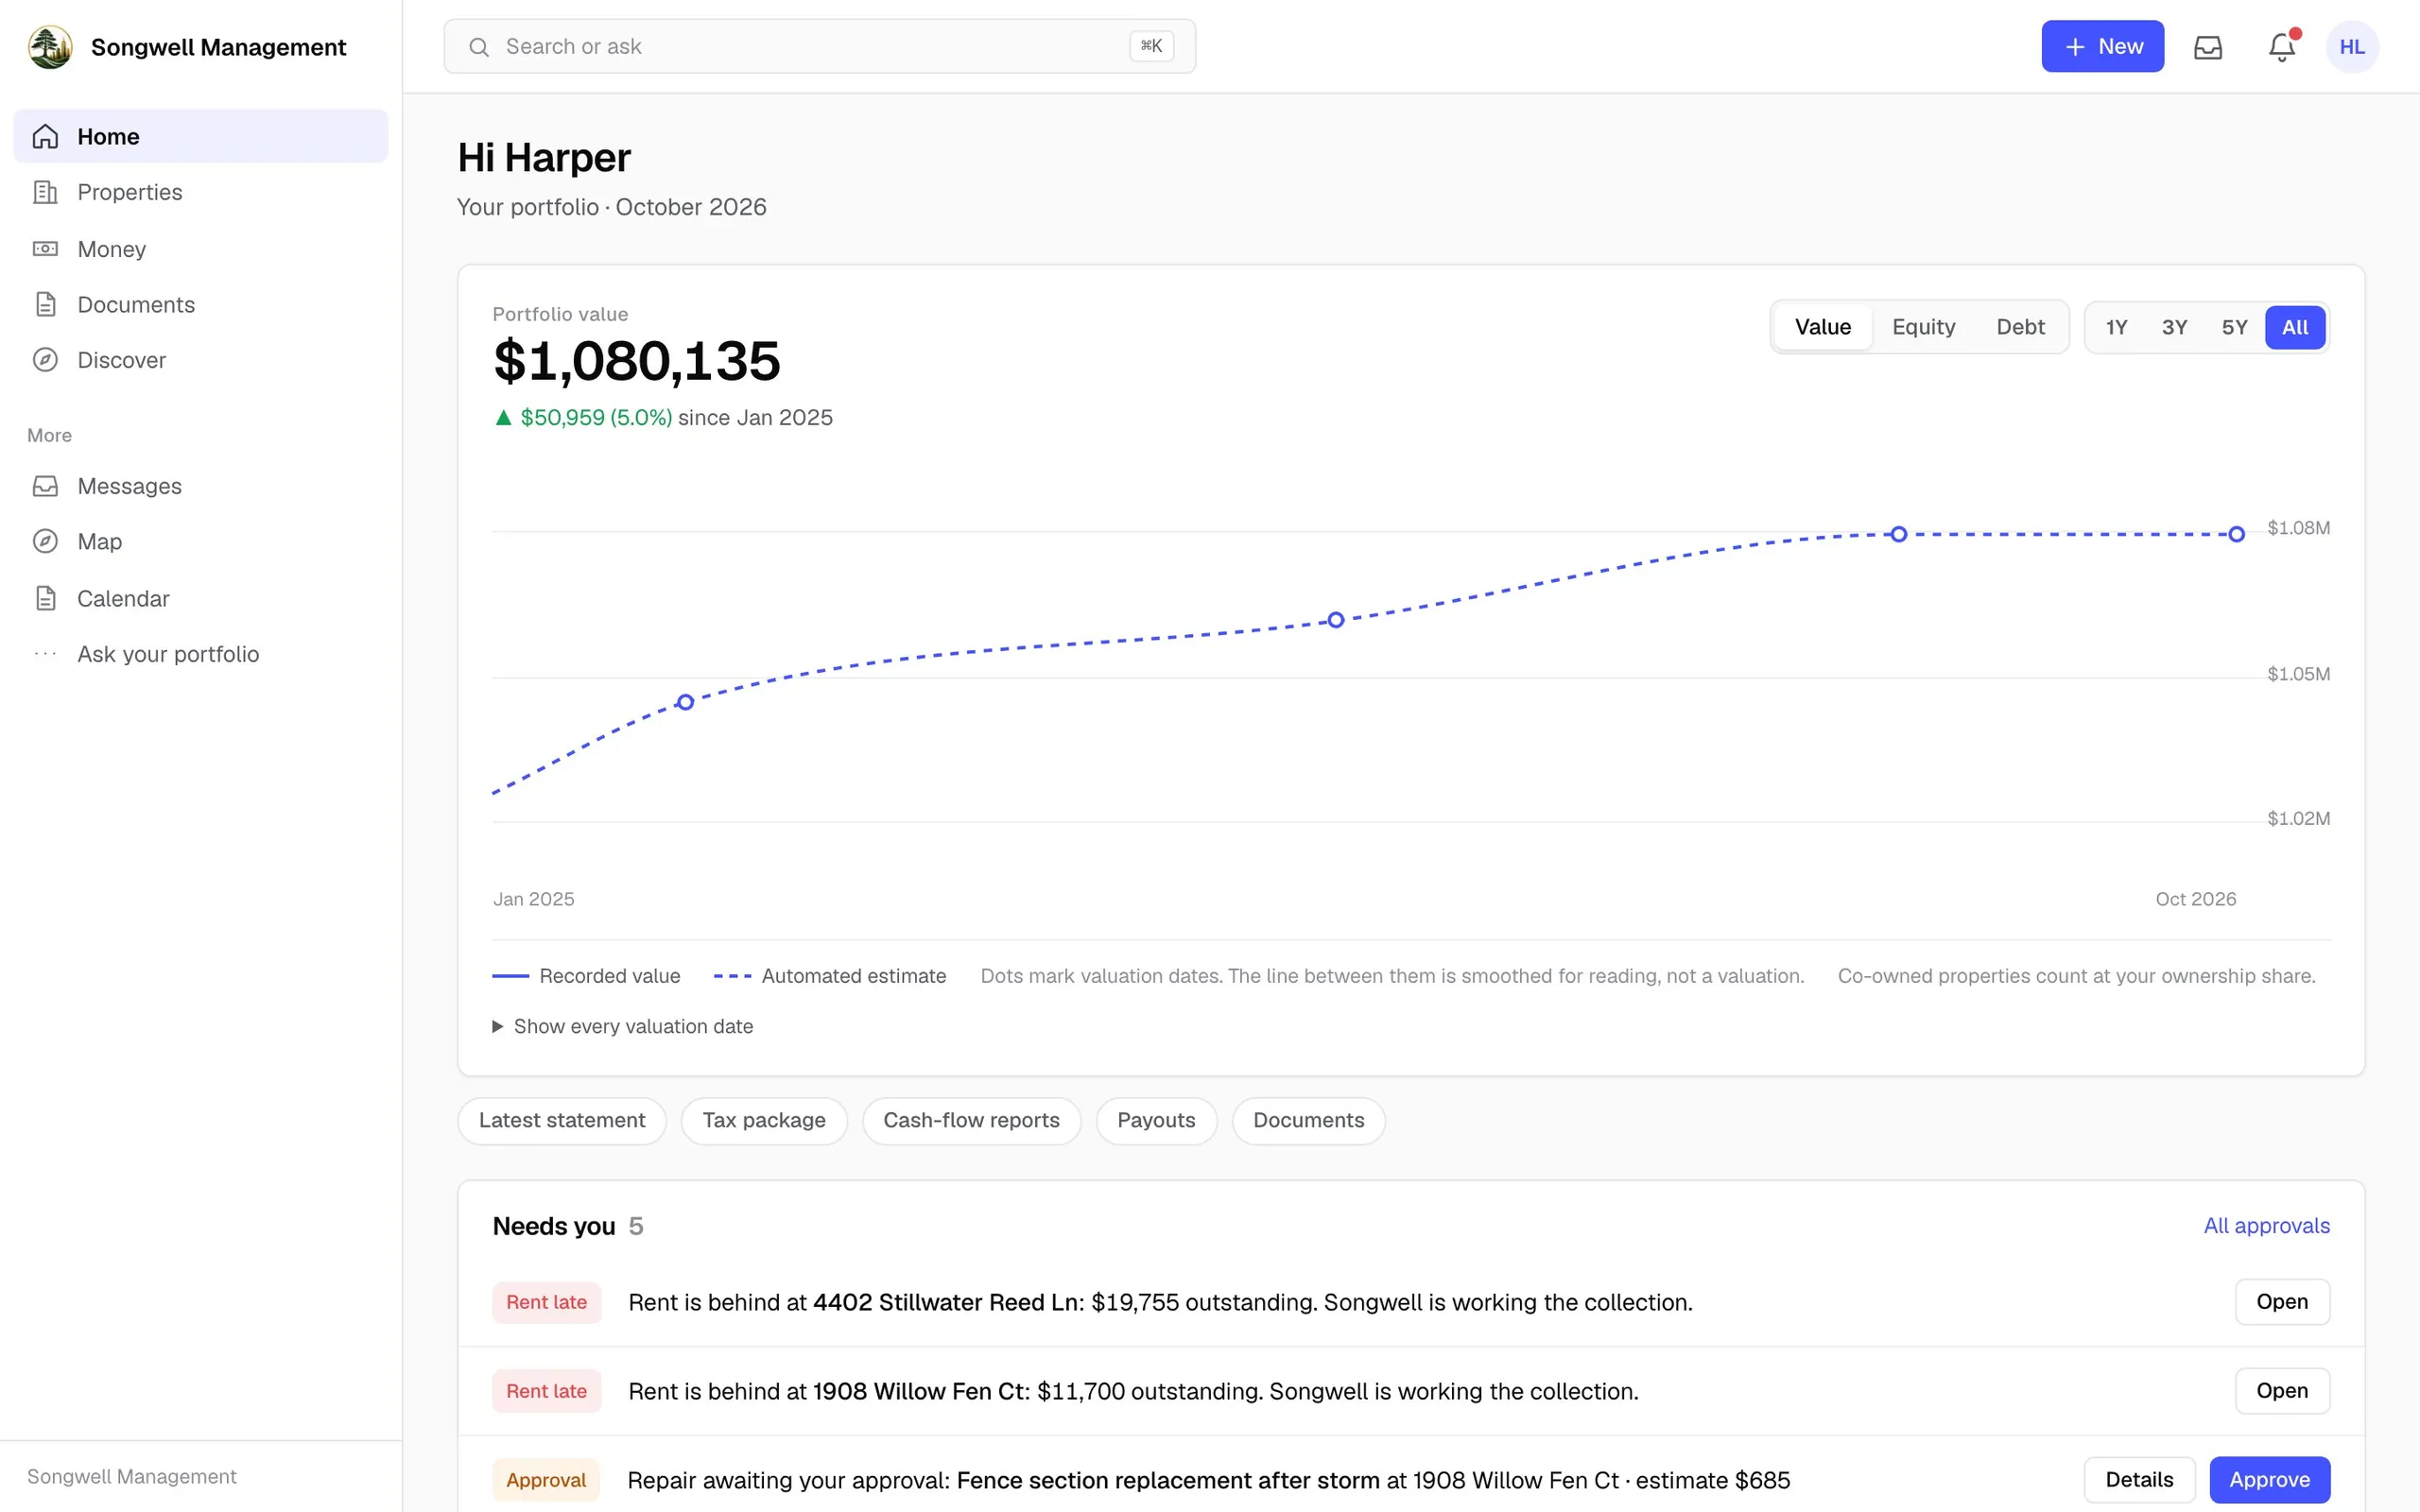Approve the fence section replacement repair

pos(2269,1479)
